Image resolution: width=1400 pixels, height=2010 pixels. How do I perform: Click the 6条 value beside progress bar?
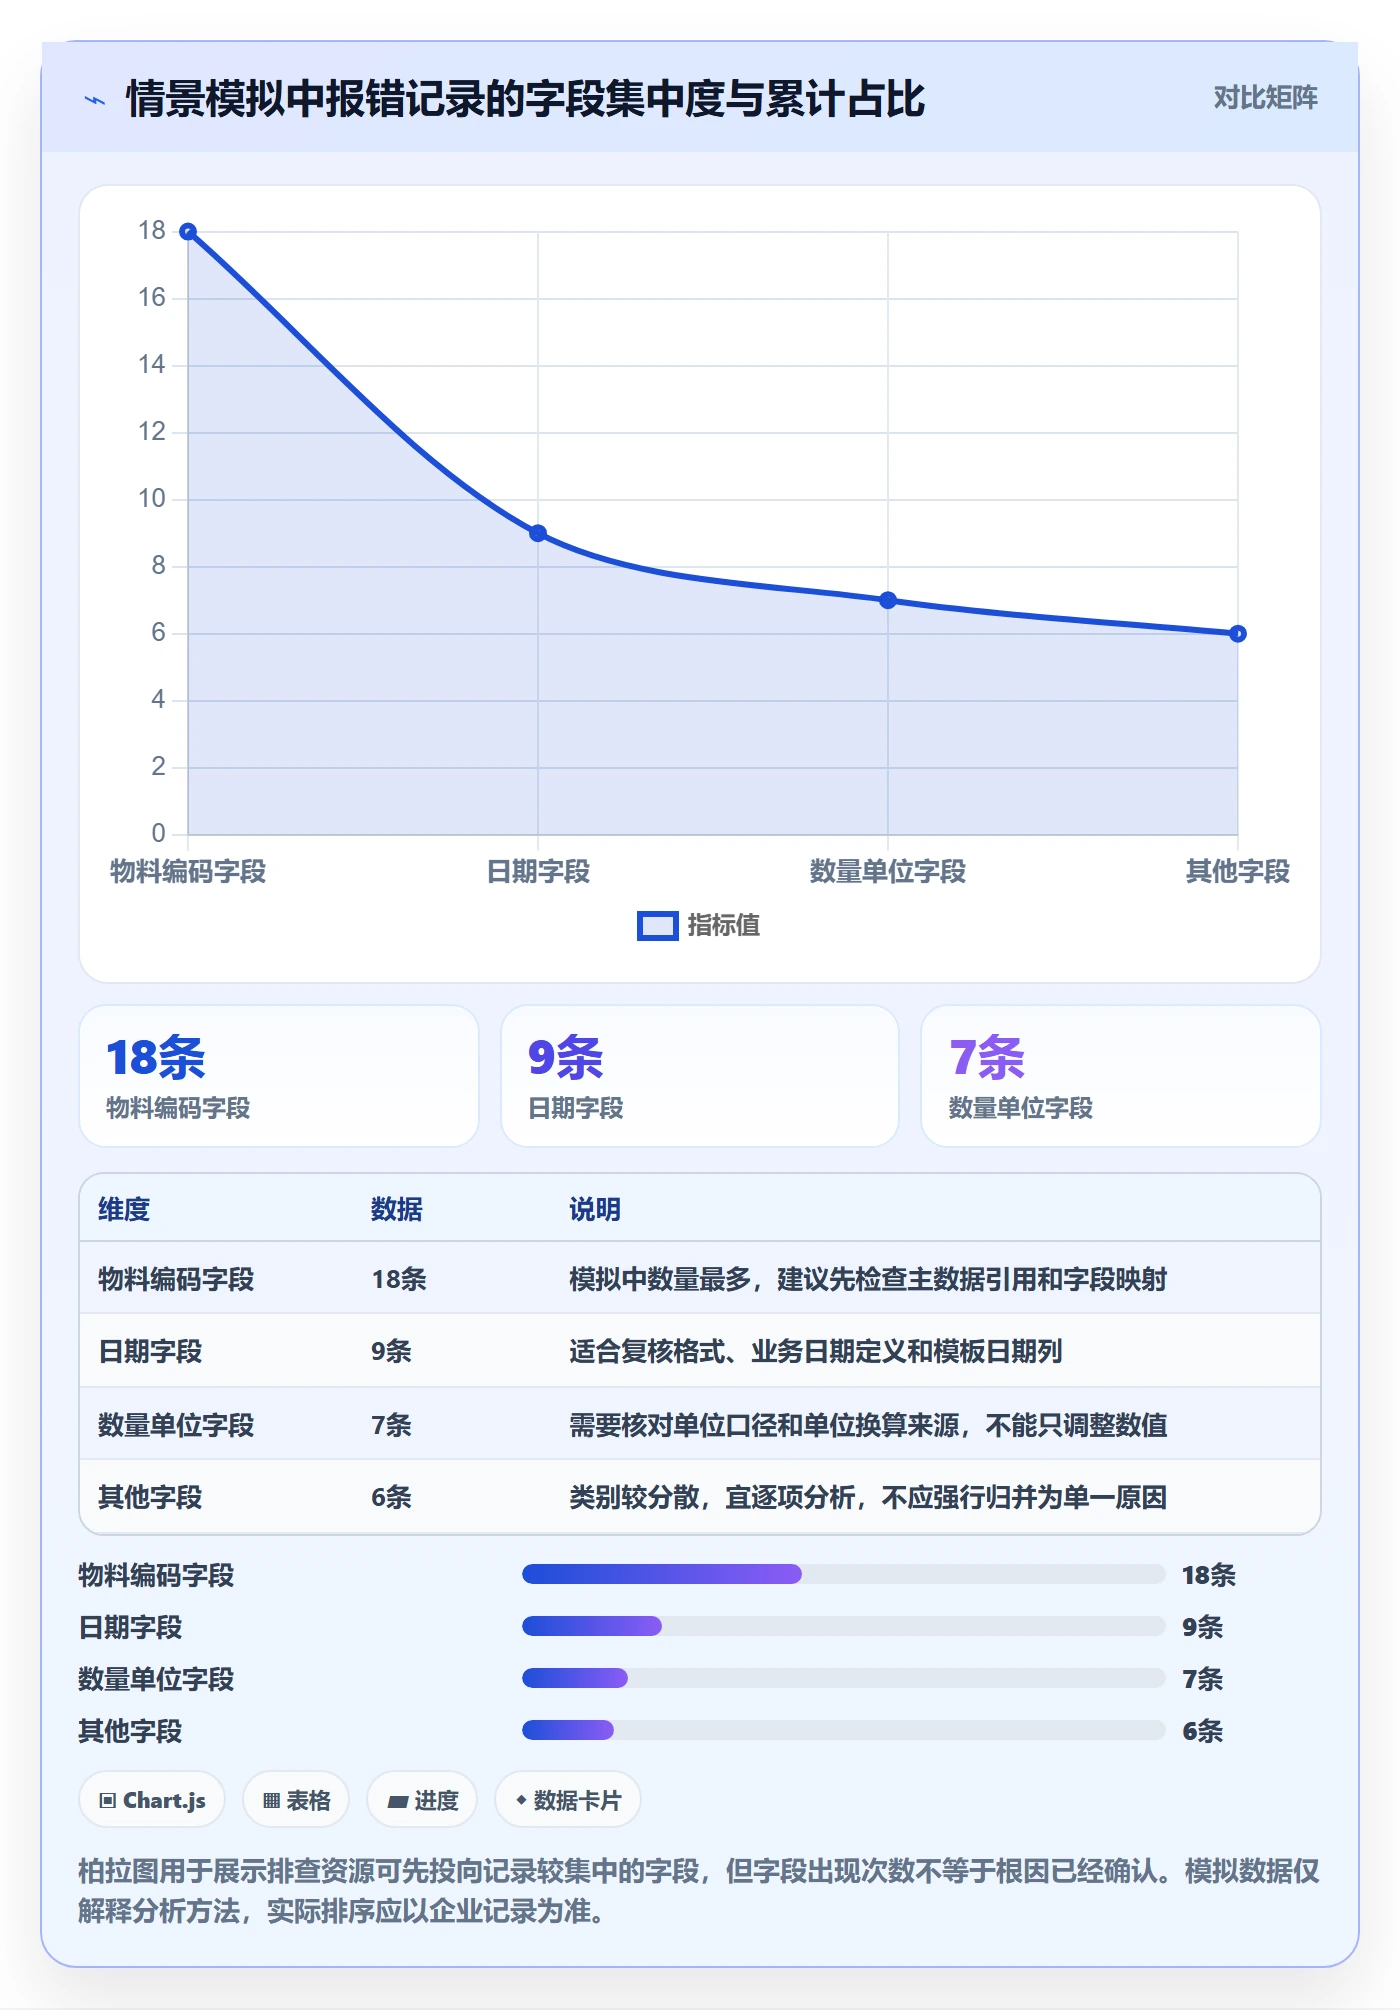pyautogui.click(x=1202, y=1732)
